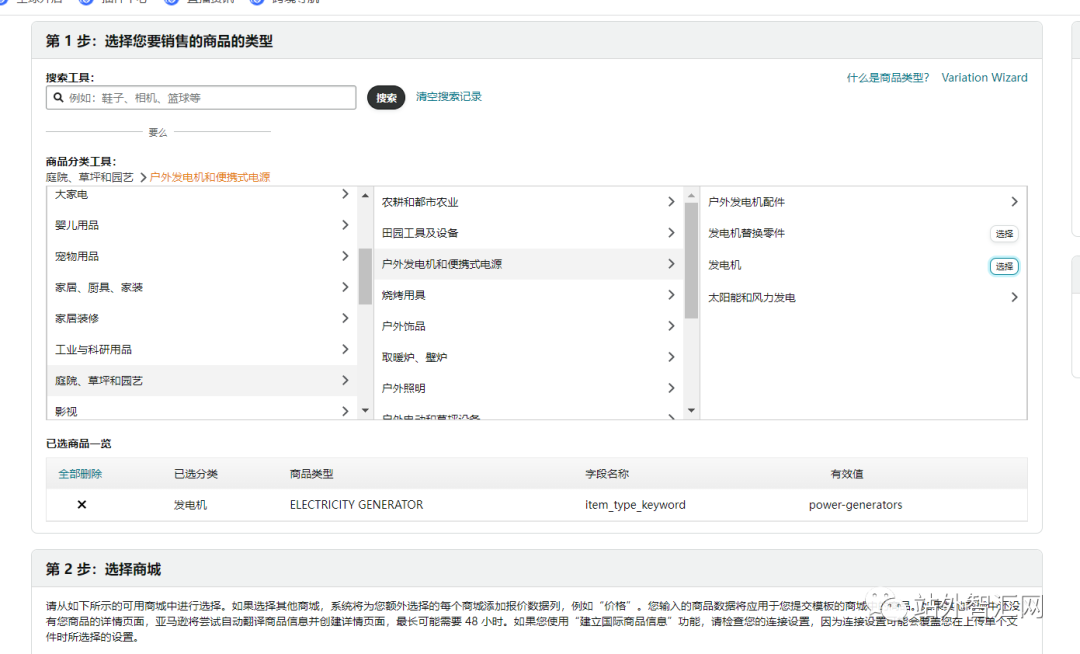Click 全部删除 to remove all selections
This screenshot has width=1080, height=654.
[80, 474]
